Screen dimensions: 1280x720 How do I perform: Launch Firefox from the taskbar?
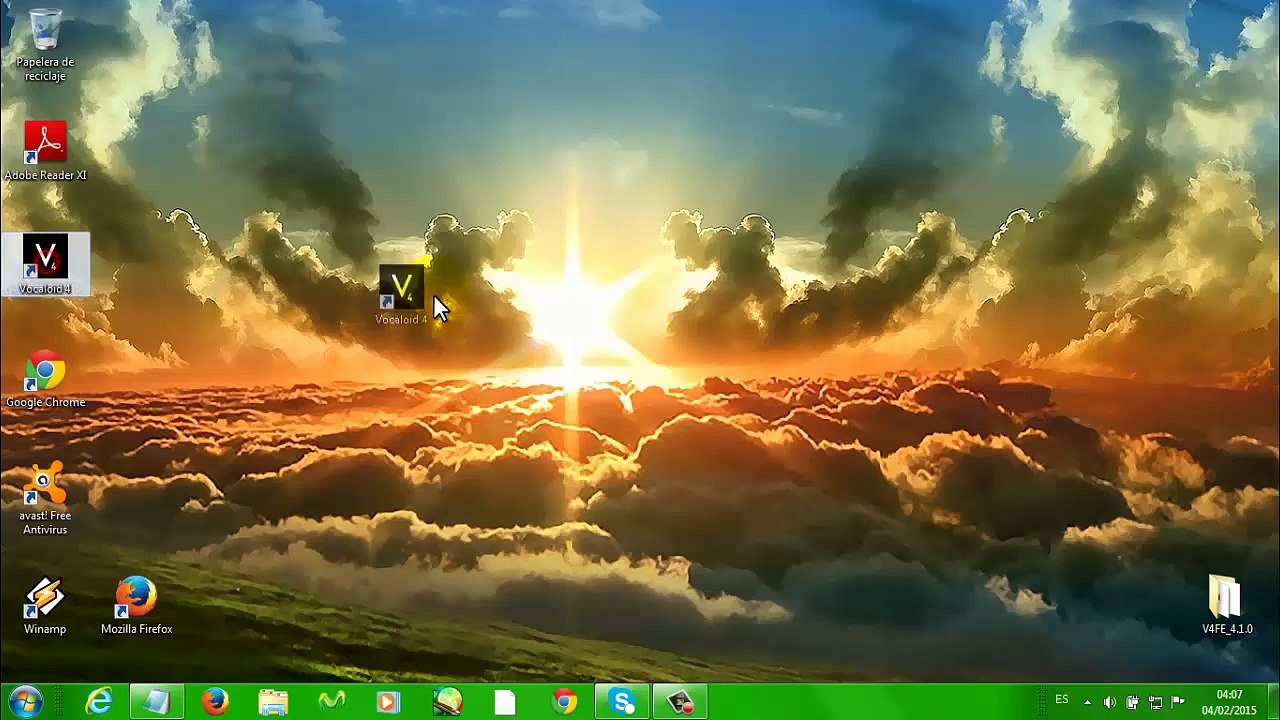tap(214, 702)
